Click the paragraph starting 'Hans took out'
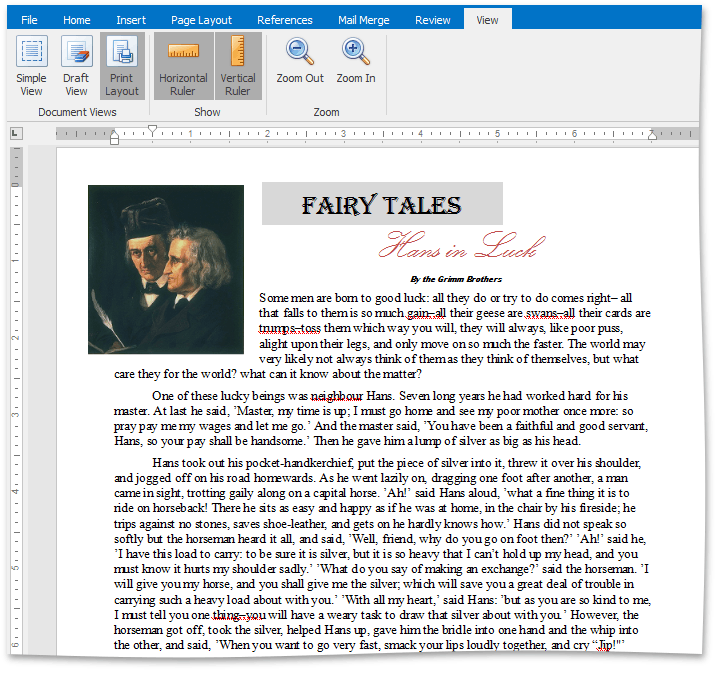 (382, 554)
